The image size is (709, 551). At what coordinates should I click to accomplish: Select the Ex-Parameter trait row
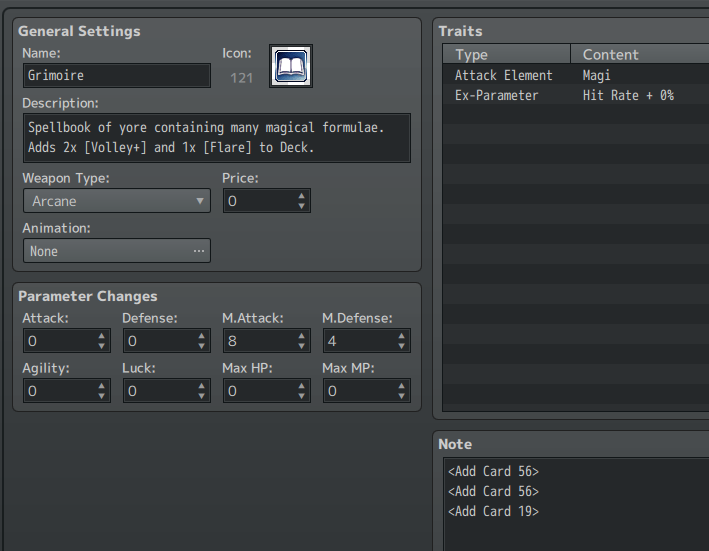tap(576, 95)
